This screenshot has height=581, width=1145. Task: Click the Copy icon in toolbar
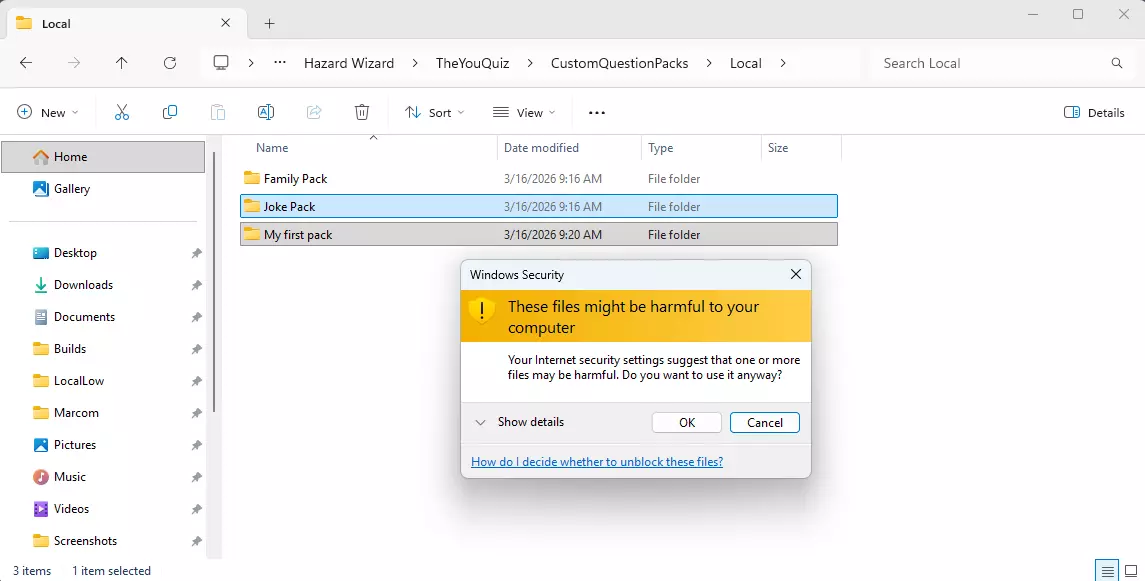170,113
